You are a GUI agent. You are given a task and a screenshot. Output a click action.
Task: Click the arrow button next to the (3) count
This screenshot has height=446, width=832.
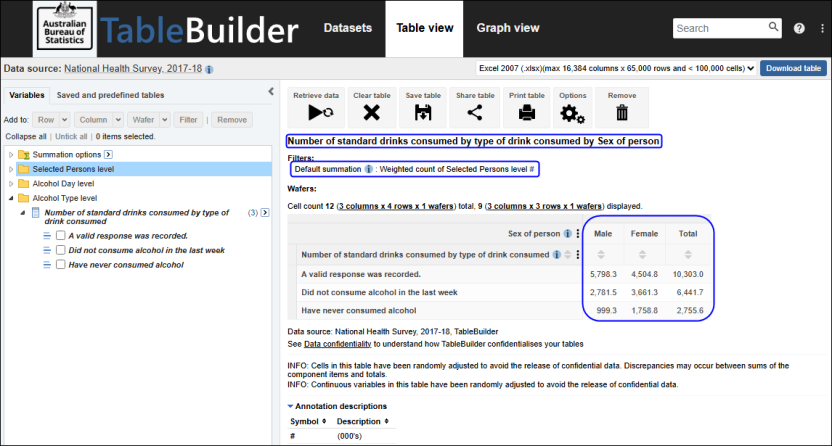265,213
